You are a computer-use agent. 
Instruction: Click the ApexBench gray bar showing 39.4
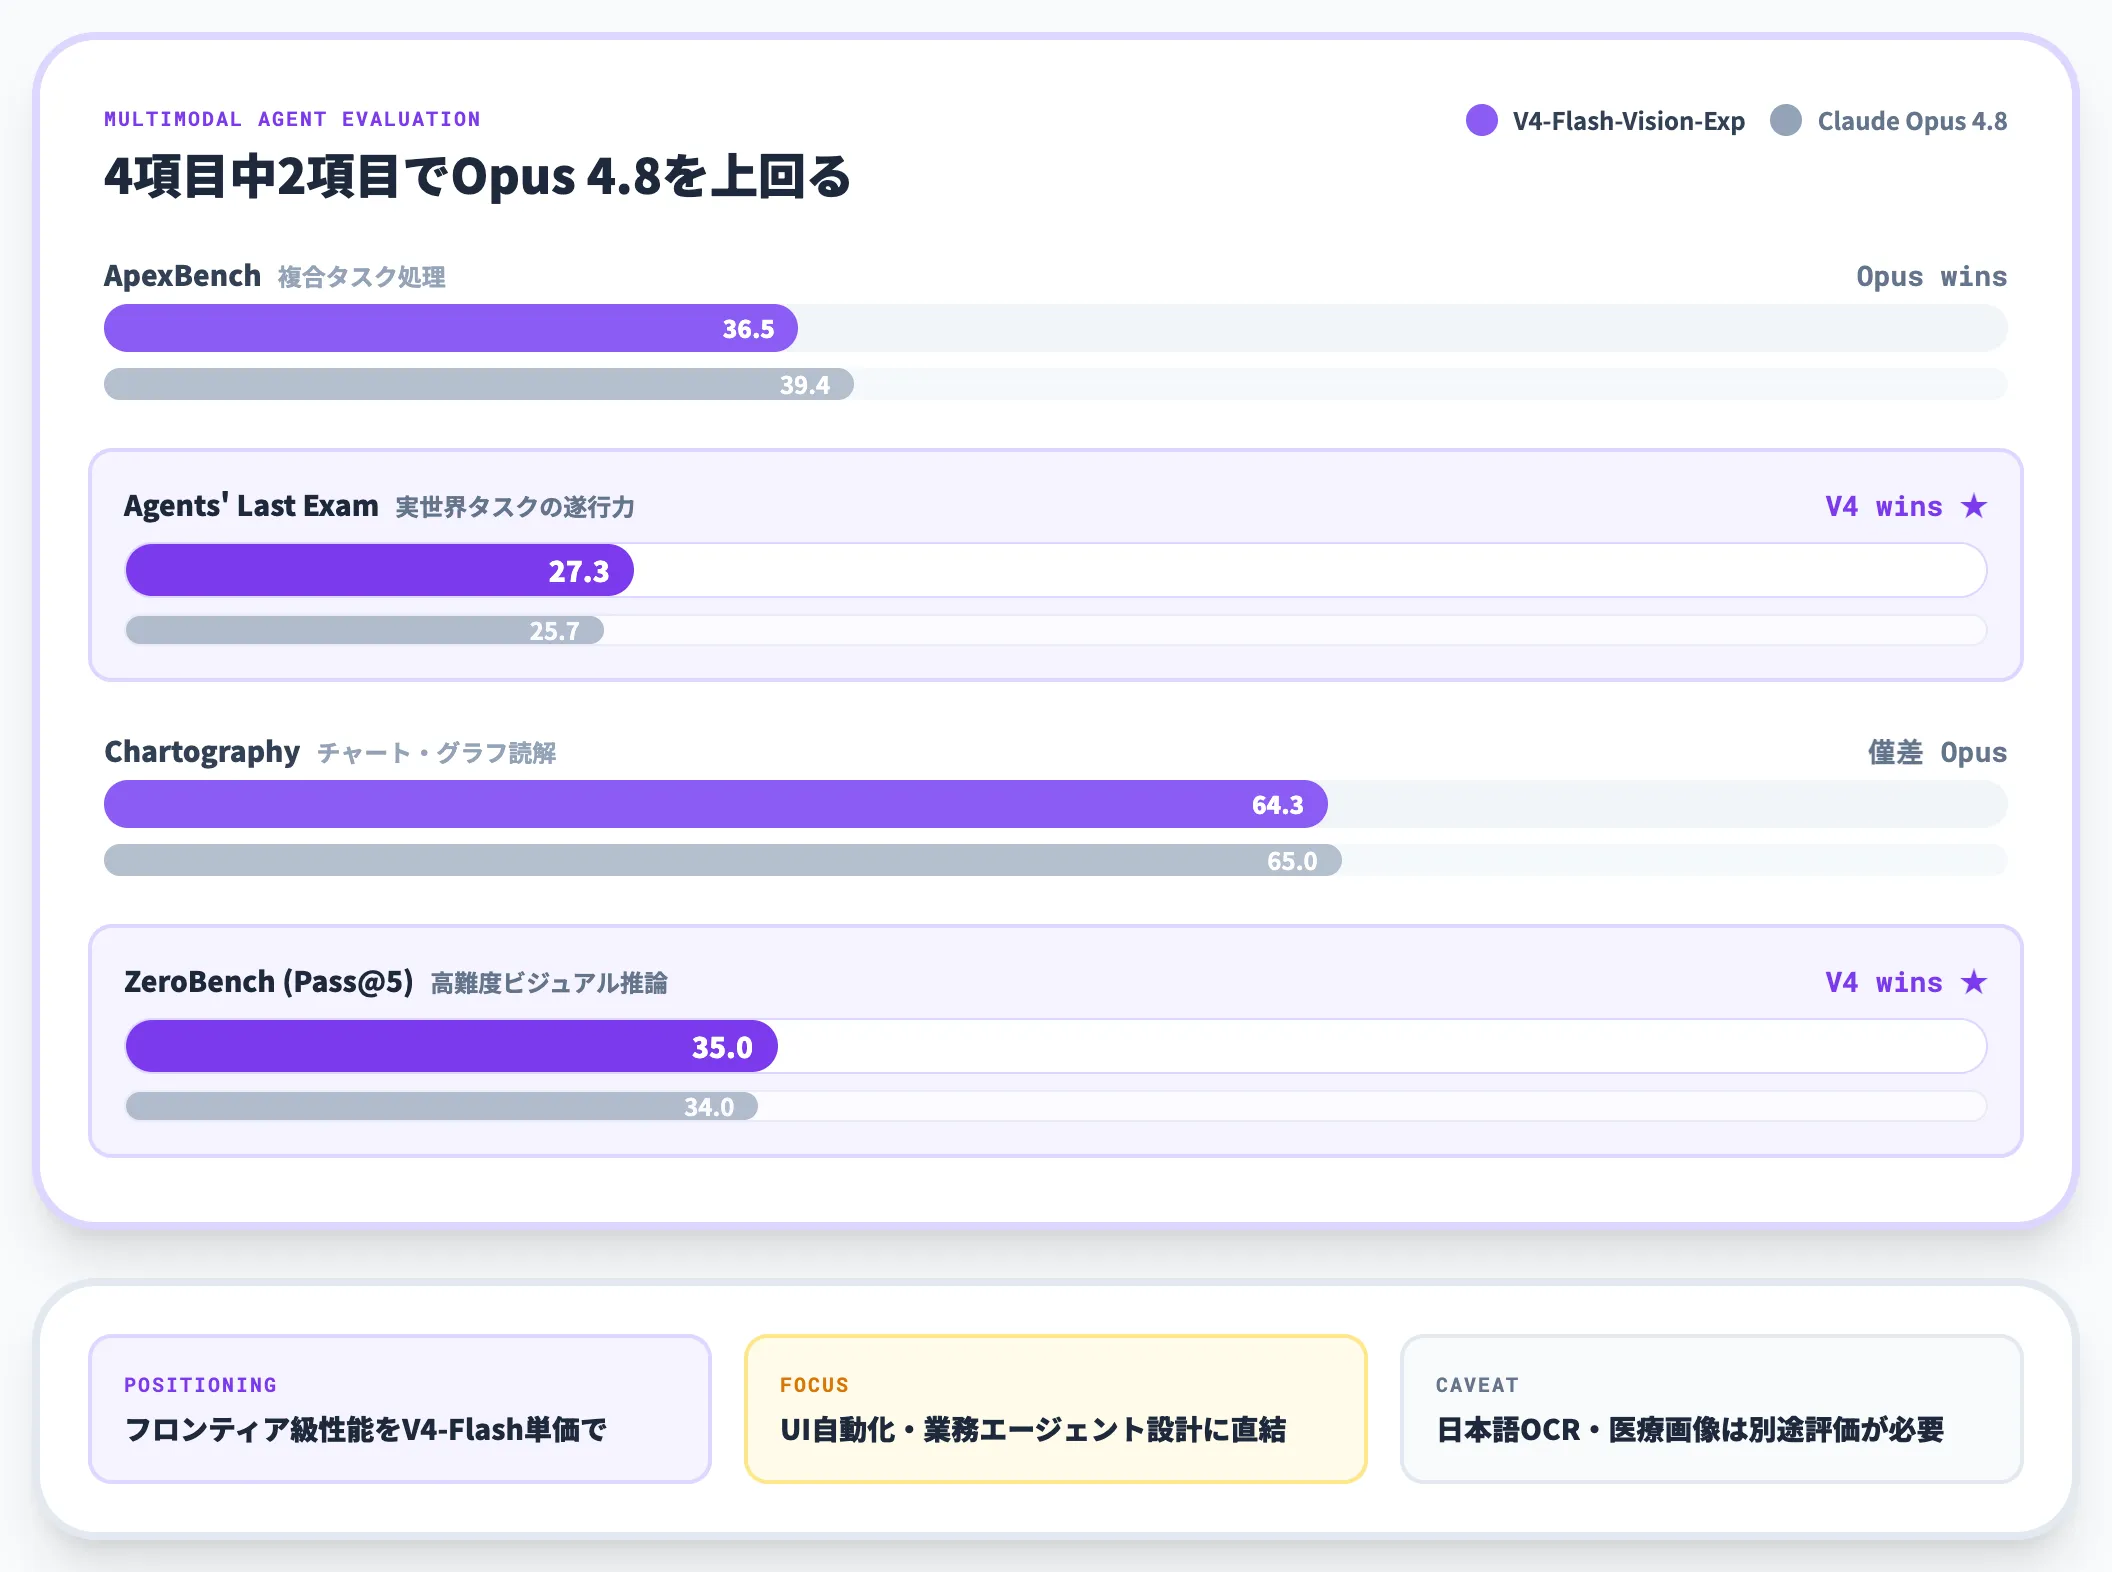coord(479,384)
